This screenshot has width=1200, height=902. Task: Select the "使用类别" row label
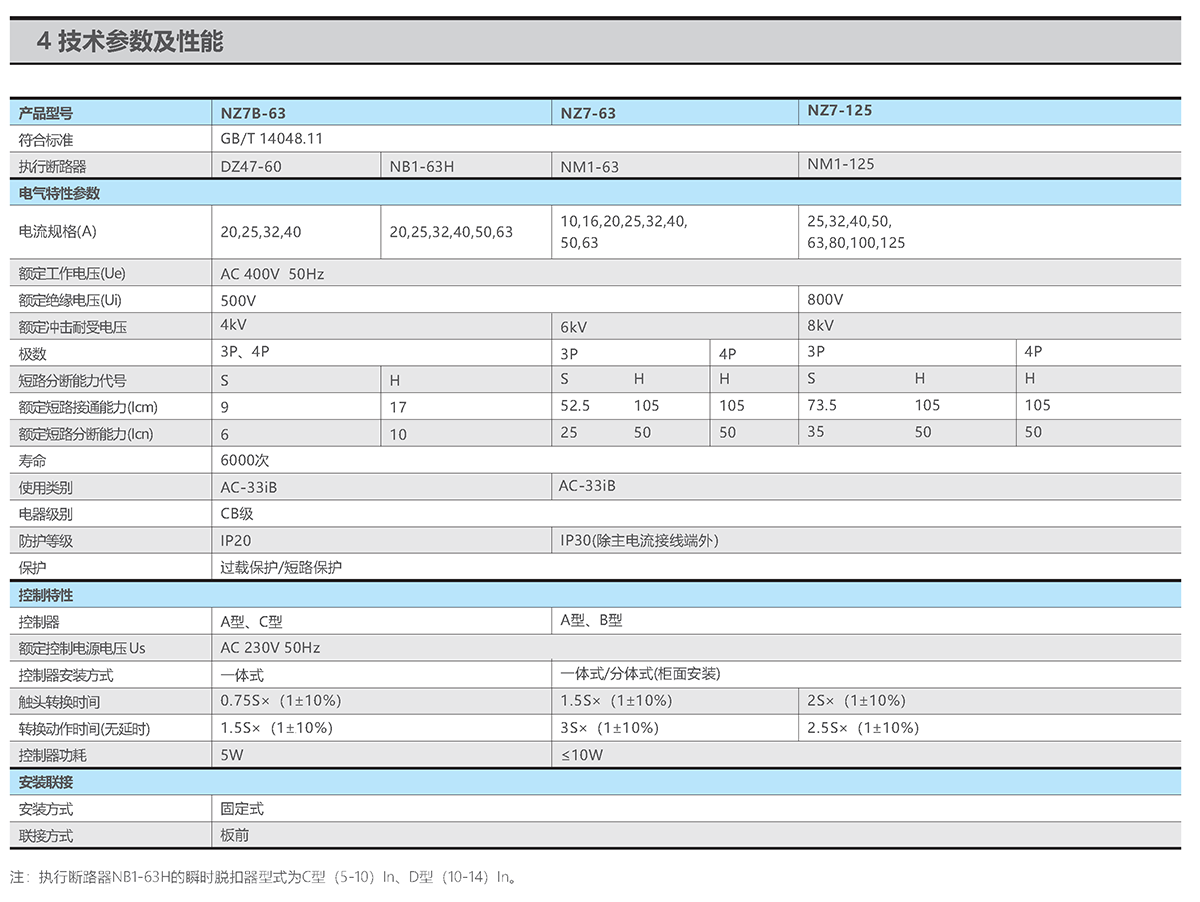click(x=46, y=488)
